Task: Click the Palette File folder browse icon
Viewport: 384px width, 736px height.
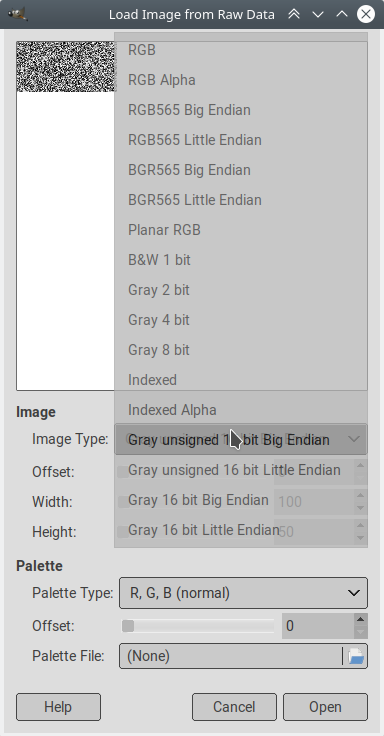Action: tap(356, 656)
